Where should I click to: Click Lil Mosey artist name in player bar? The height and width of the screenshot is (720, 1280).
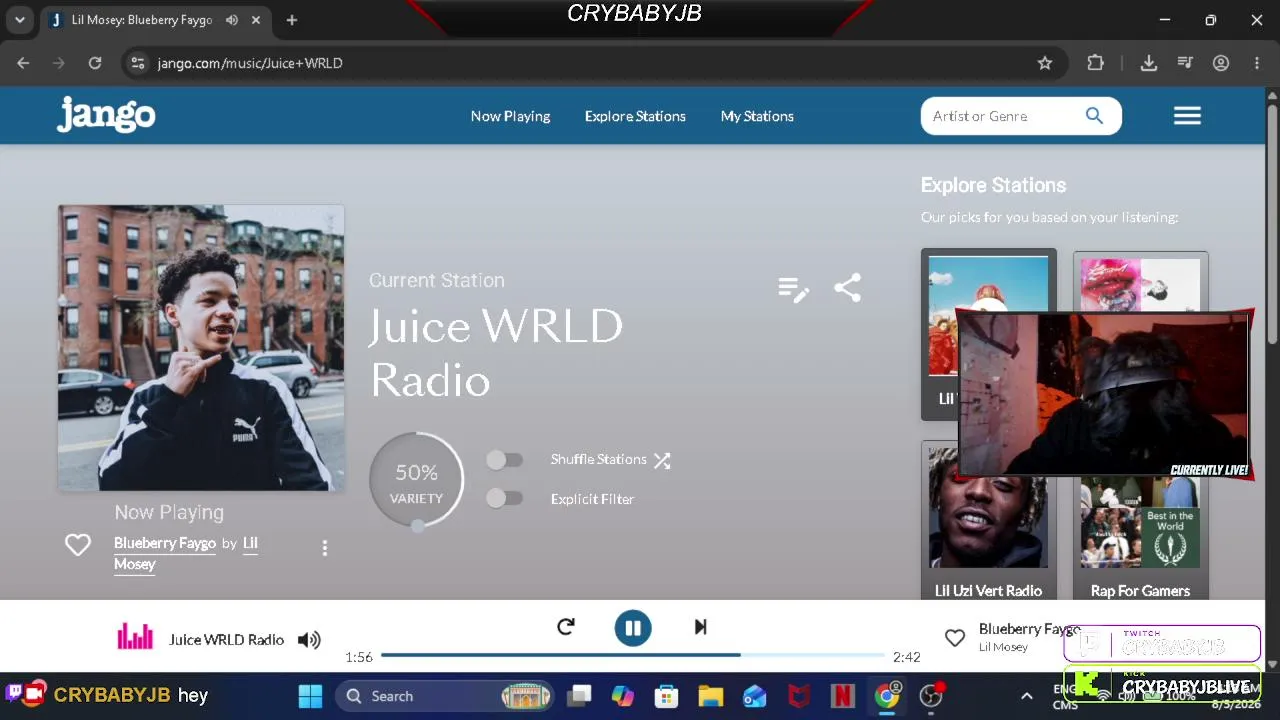point(1003,647)
